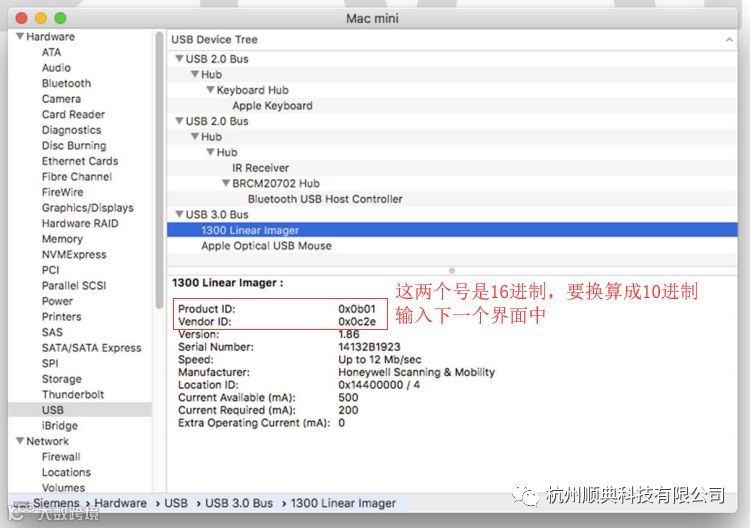The width and height of the screenshot is (750, 528).
Task: Open Card Reader section
Action: pyautogui.click(x=73, y=114)
